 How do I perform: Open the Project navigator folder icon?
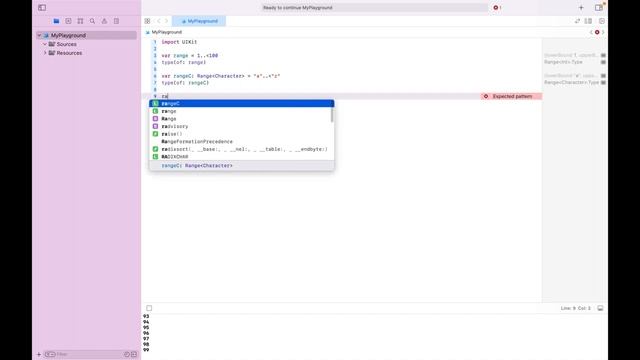pyautogui.click(x=56, y=21)
